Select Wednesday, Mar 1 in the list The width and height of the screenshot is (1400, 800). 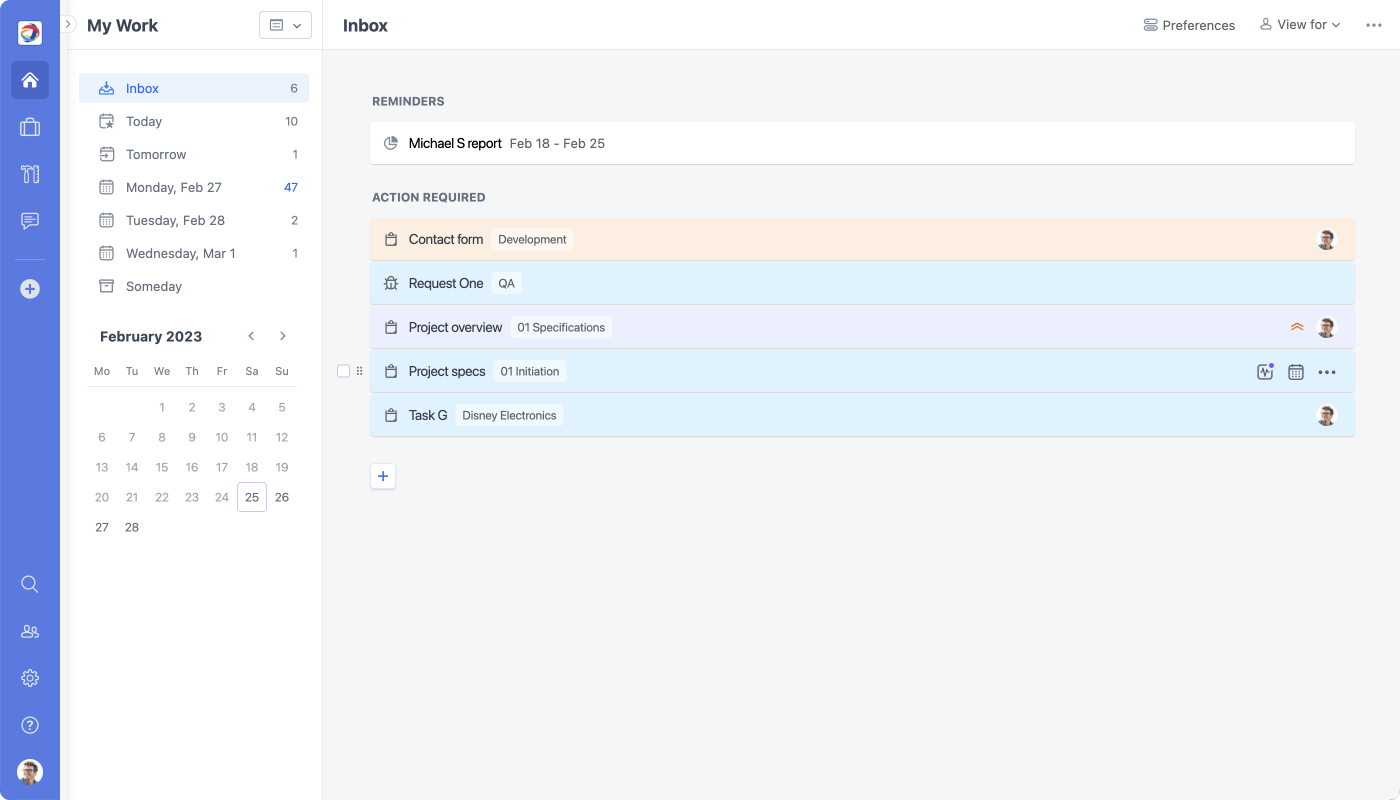(194, 253)
